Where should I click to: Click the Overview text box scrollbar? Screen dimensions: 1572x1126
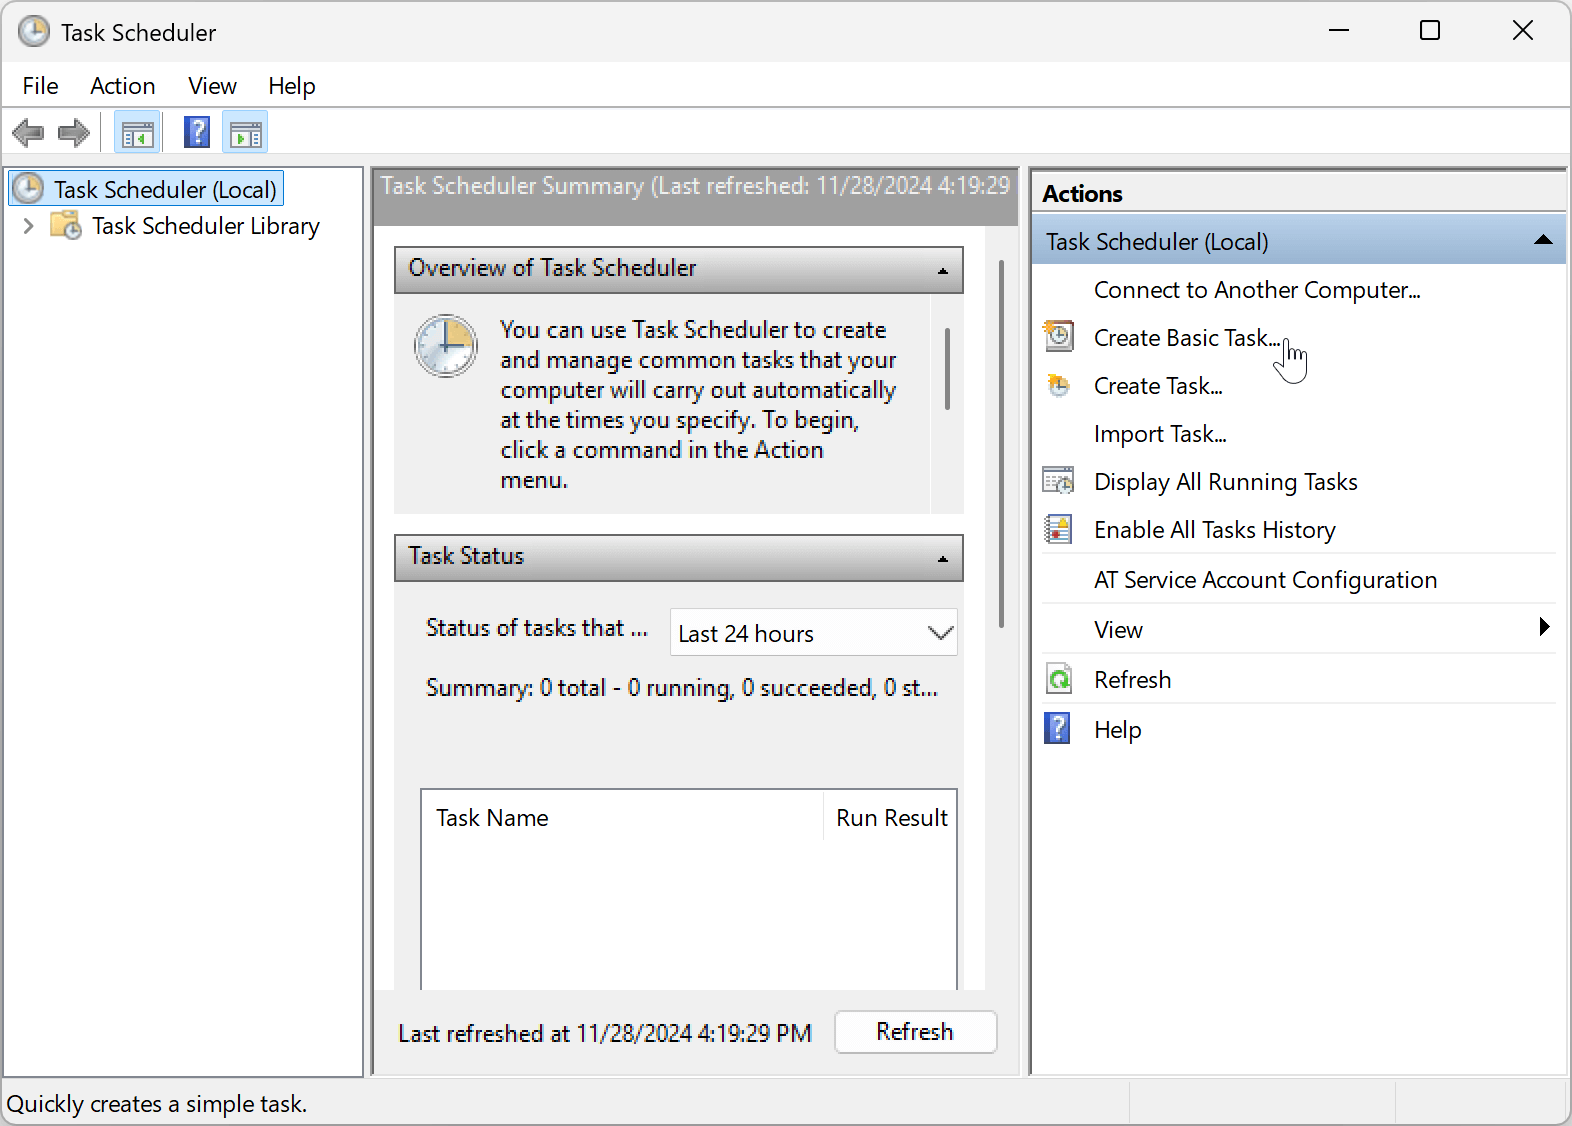[x=947, y=369]
